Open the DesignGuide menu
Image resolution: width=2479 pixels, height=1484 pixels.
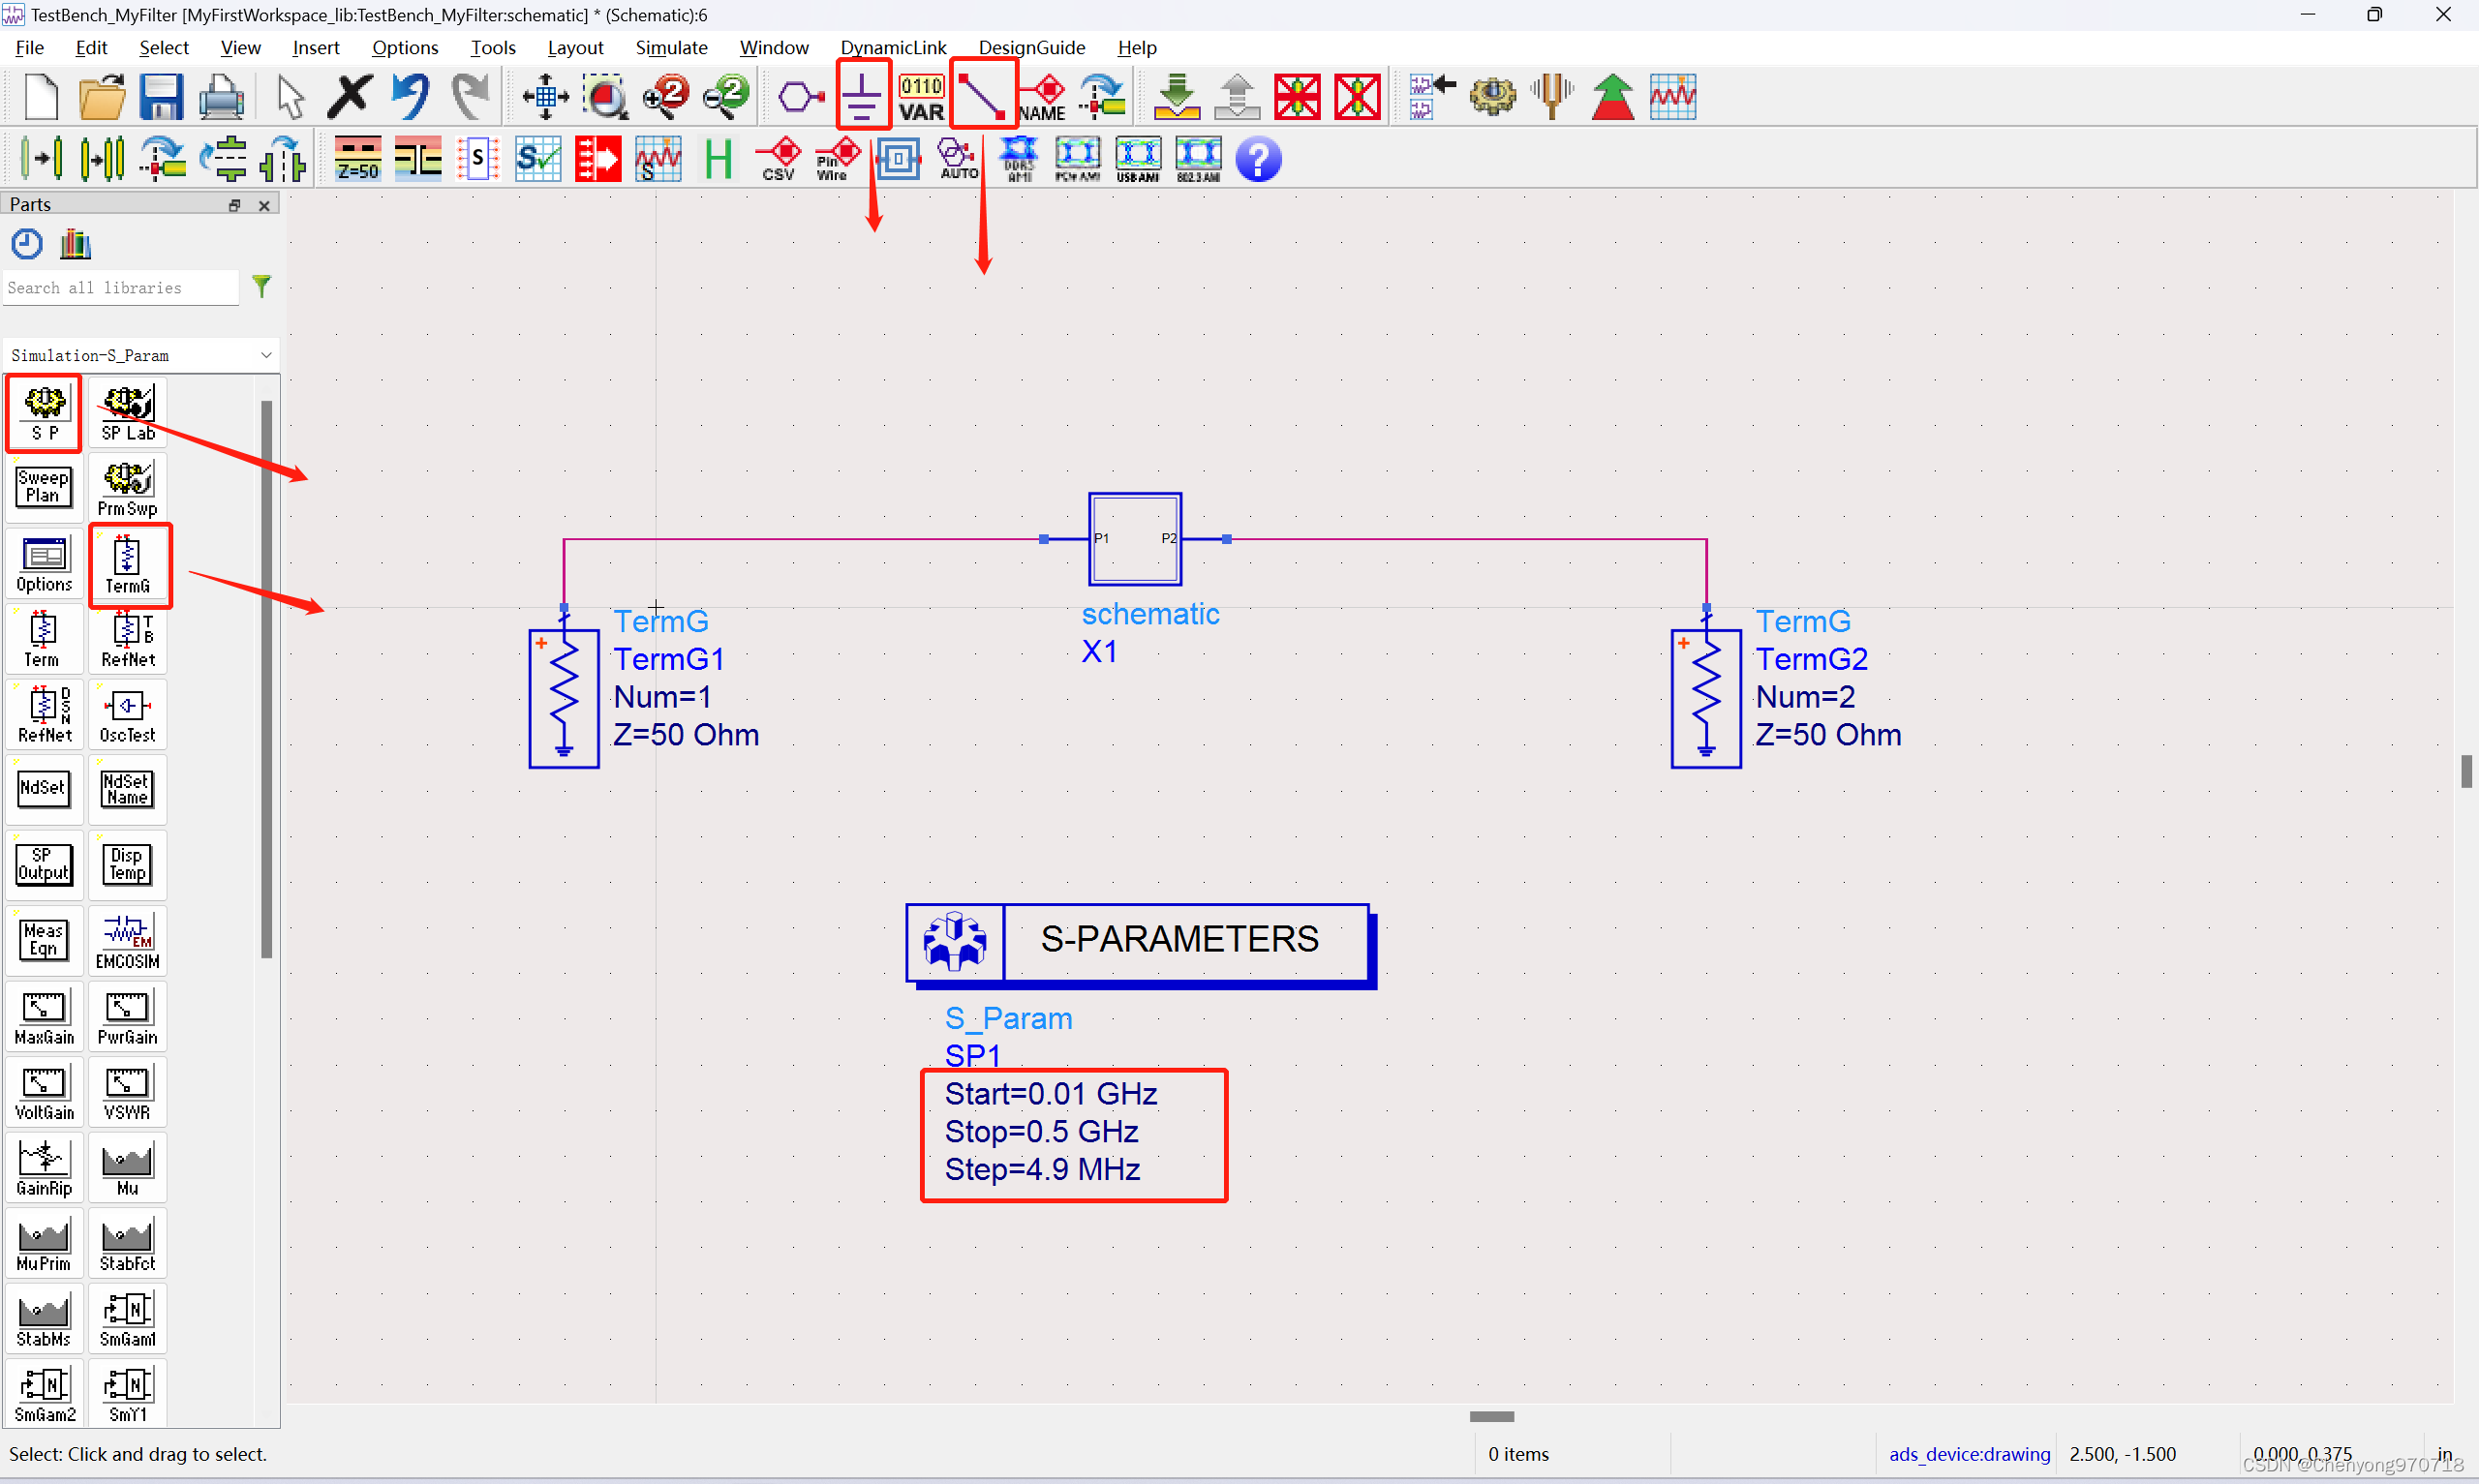[1032, 47]
